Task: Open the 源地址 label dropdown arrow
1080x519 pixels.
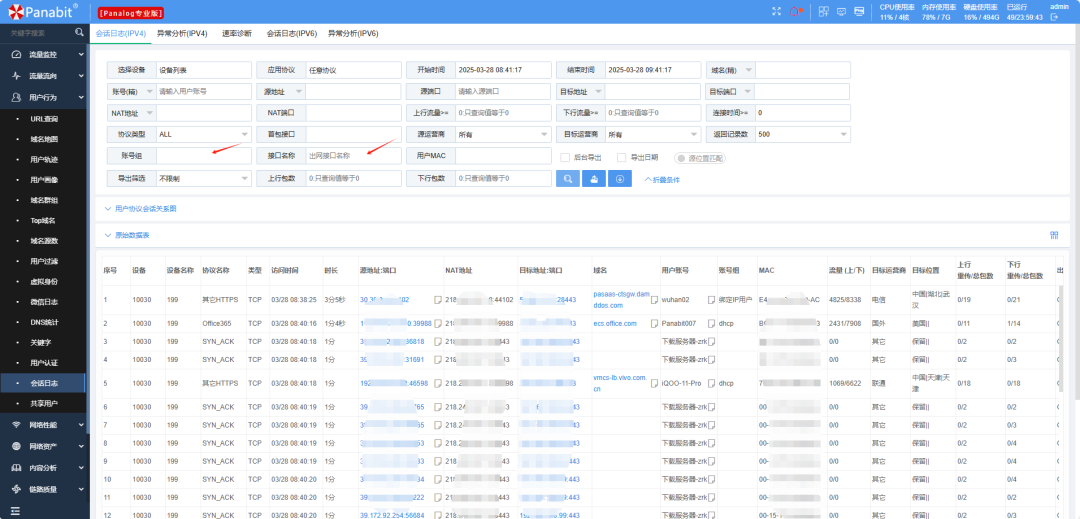Action: [299, 91]
